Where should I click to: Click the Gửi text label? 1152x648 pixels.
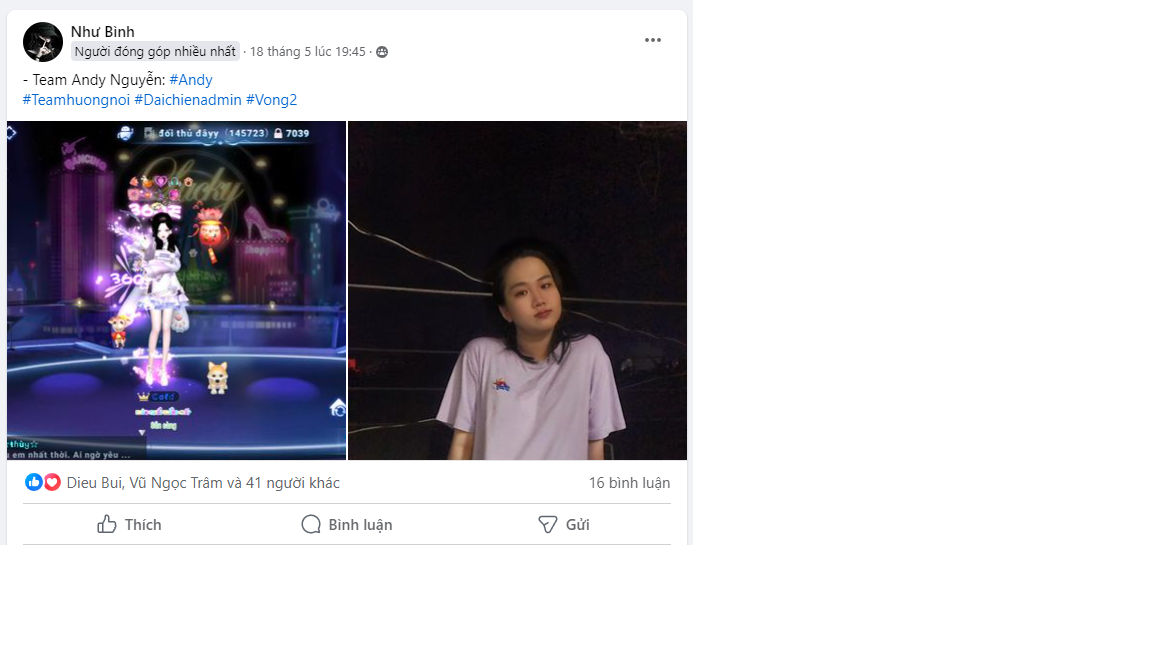click(577, 525)
